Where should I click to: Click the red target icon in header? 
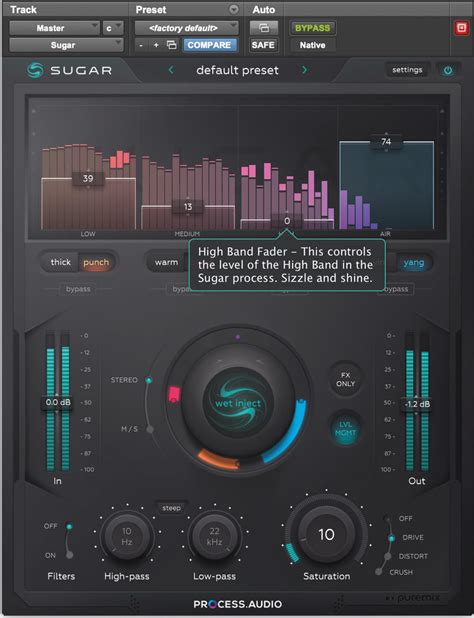461,28
